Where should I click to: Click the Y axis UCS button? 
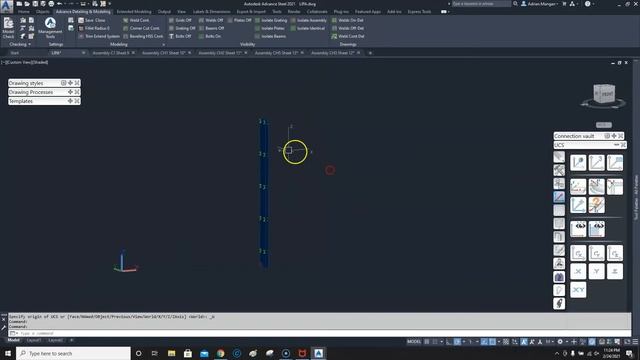pos(596,271)
